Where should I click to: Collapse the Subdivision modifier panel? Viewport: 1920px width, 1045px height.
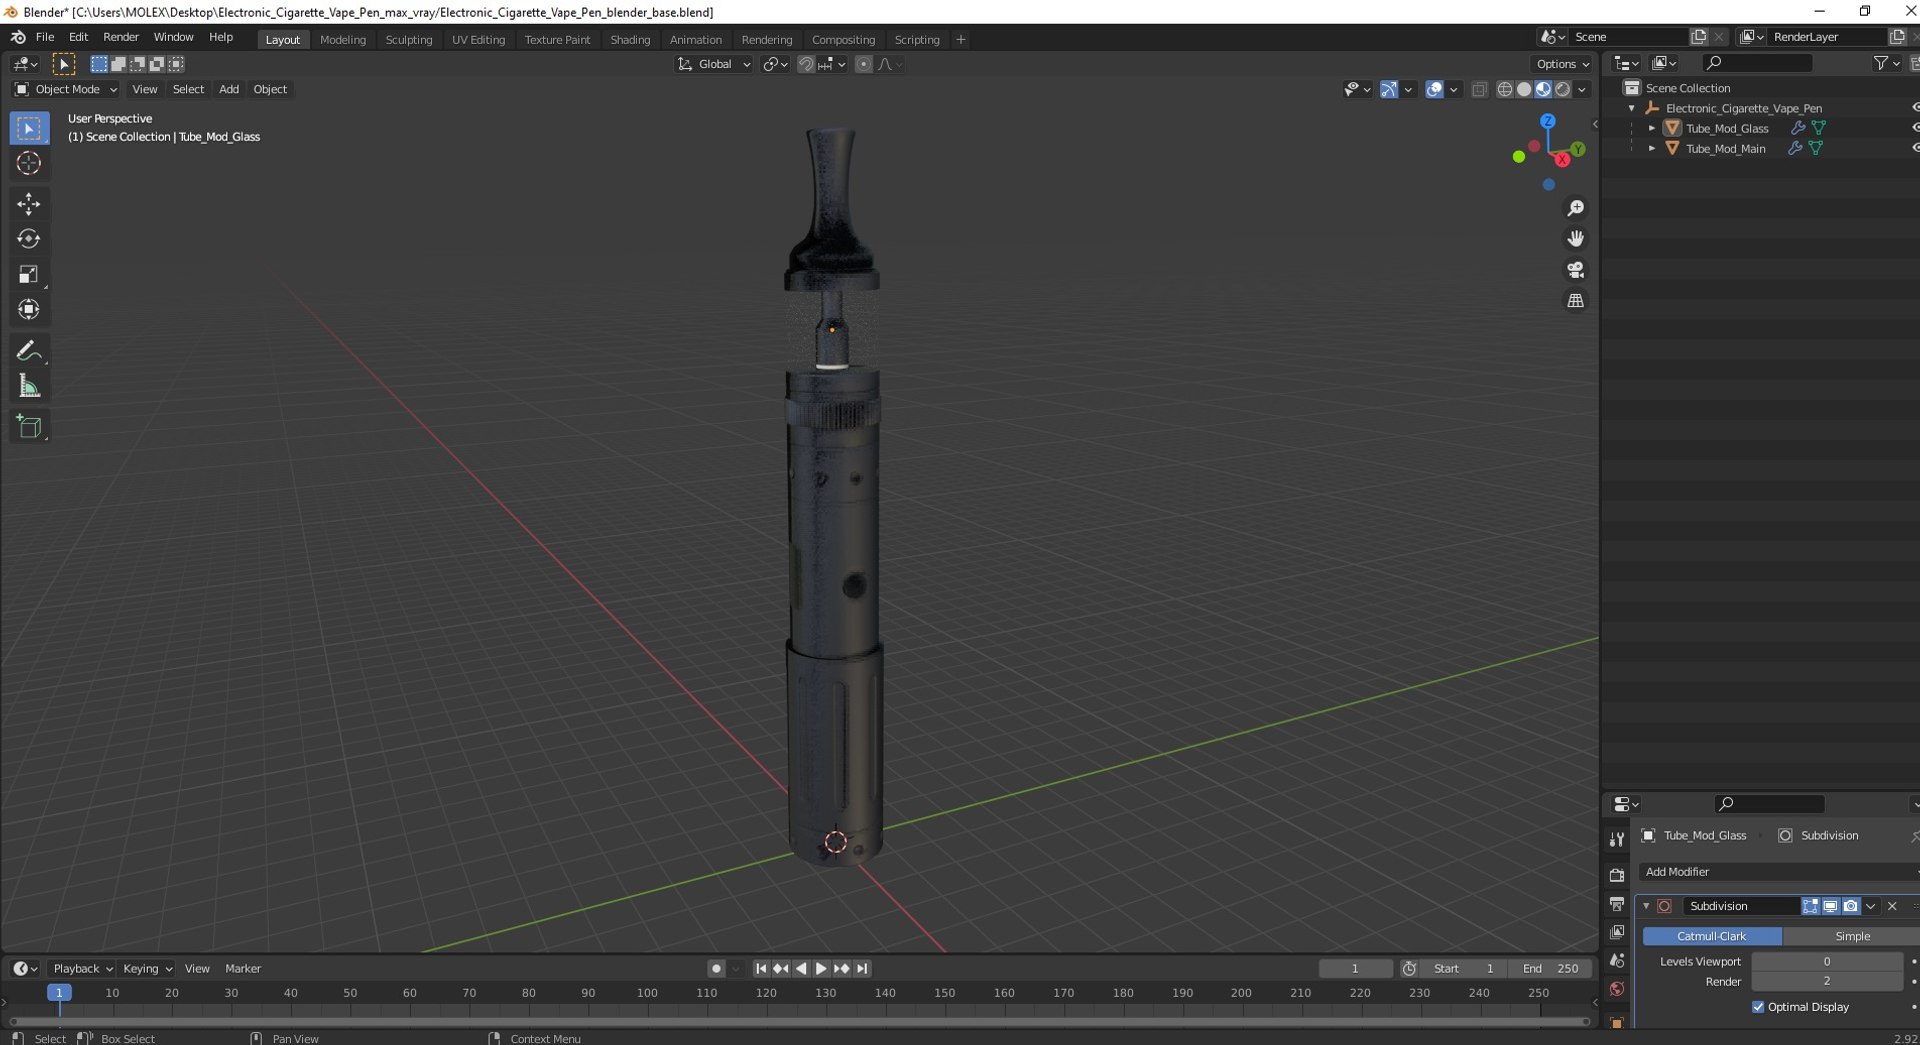[x=1647, y=906]
